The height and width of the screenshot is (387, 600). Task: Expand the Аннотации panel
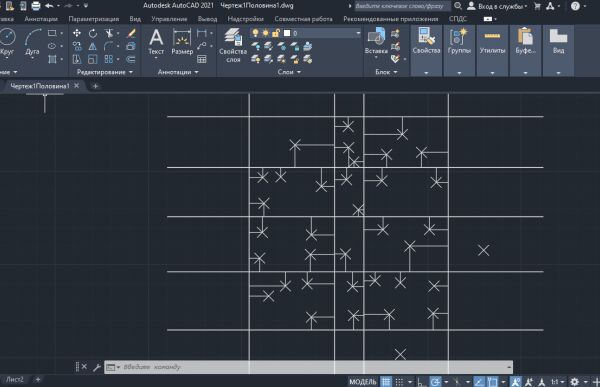point(178,72)
